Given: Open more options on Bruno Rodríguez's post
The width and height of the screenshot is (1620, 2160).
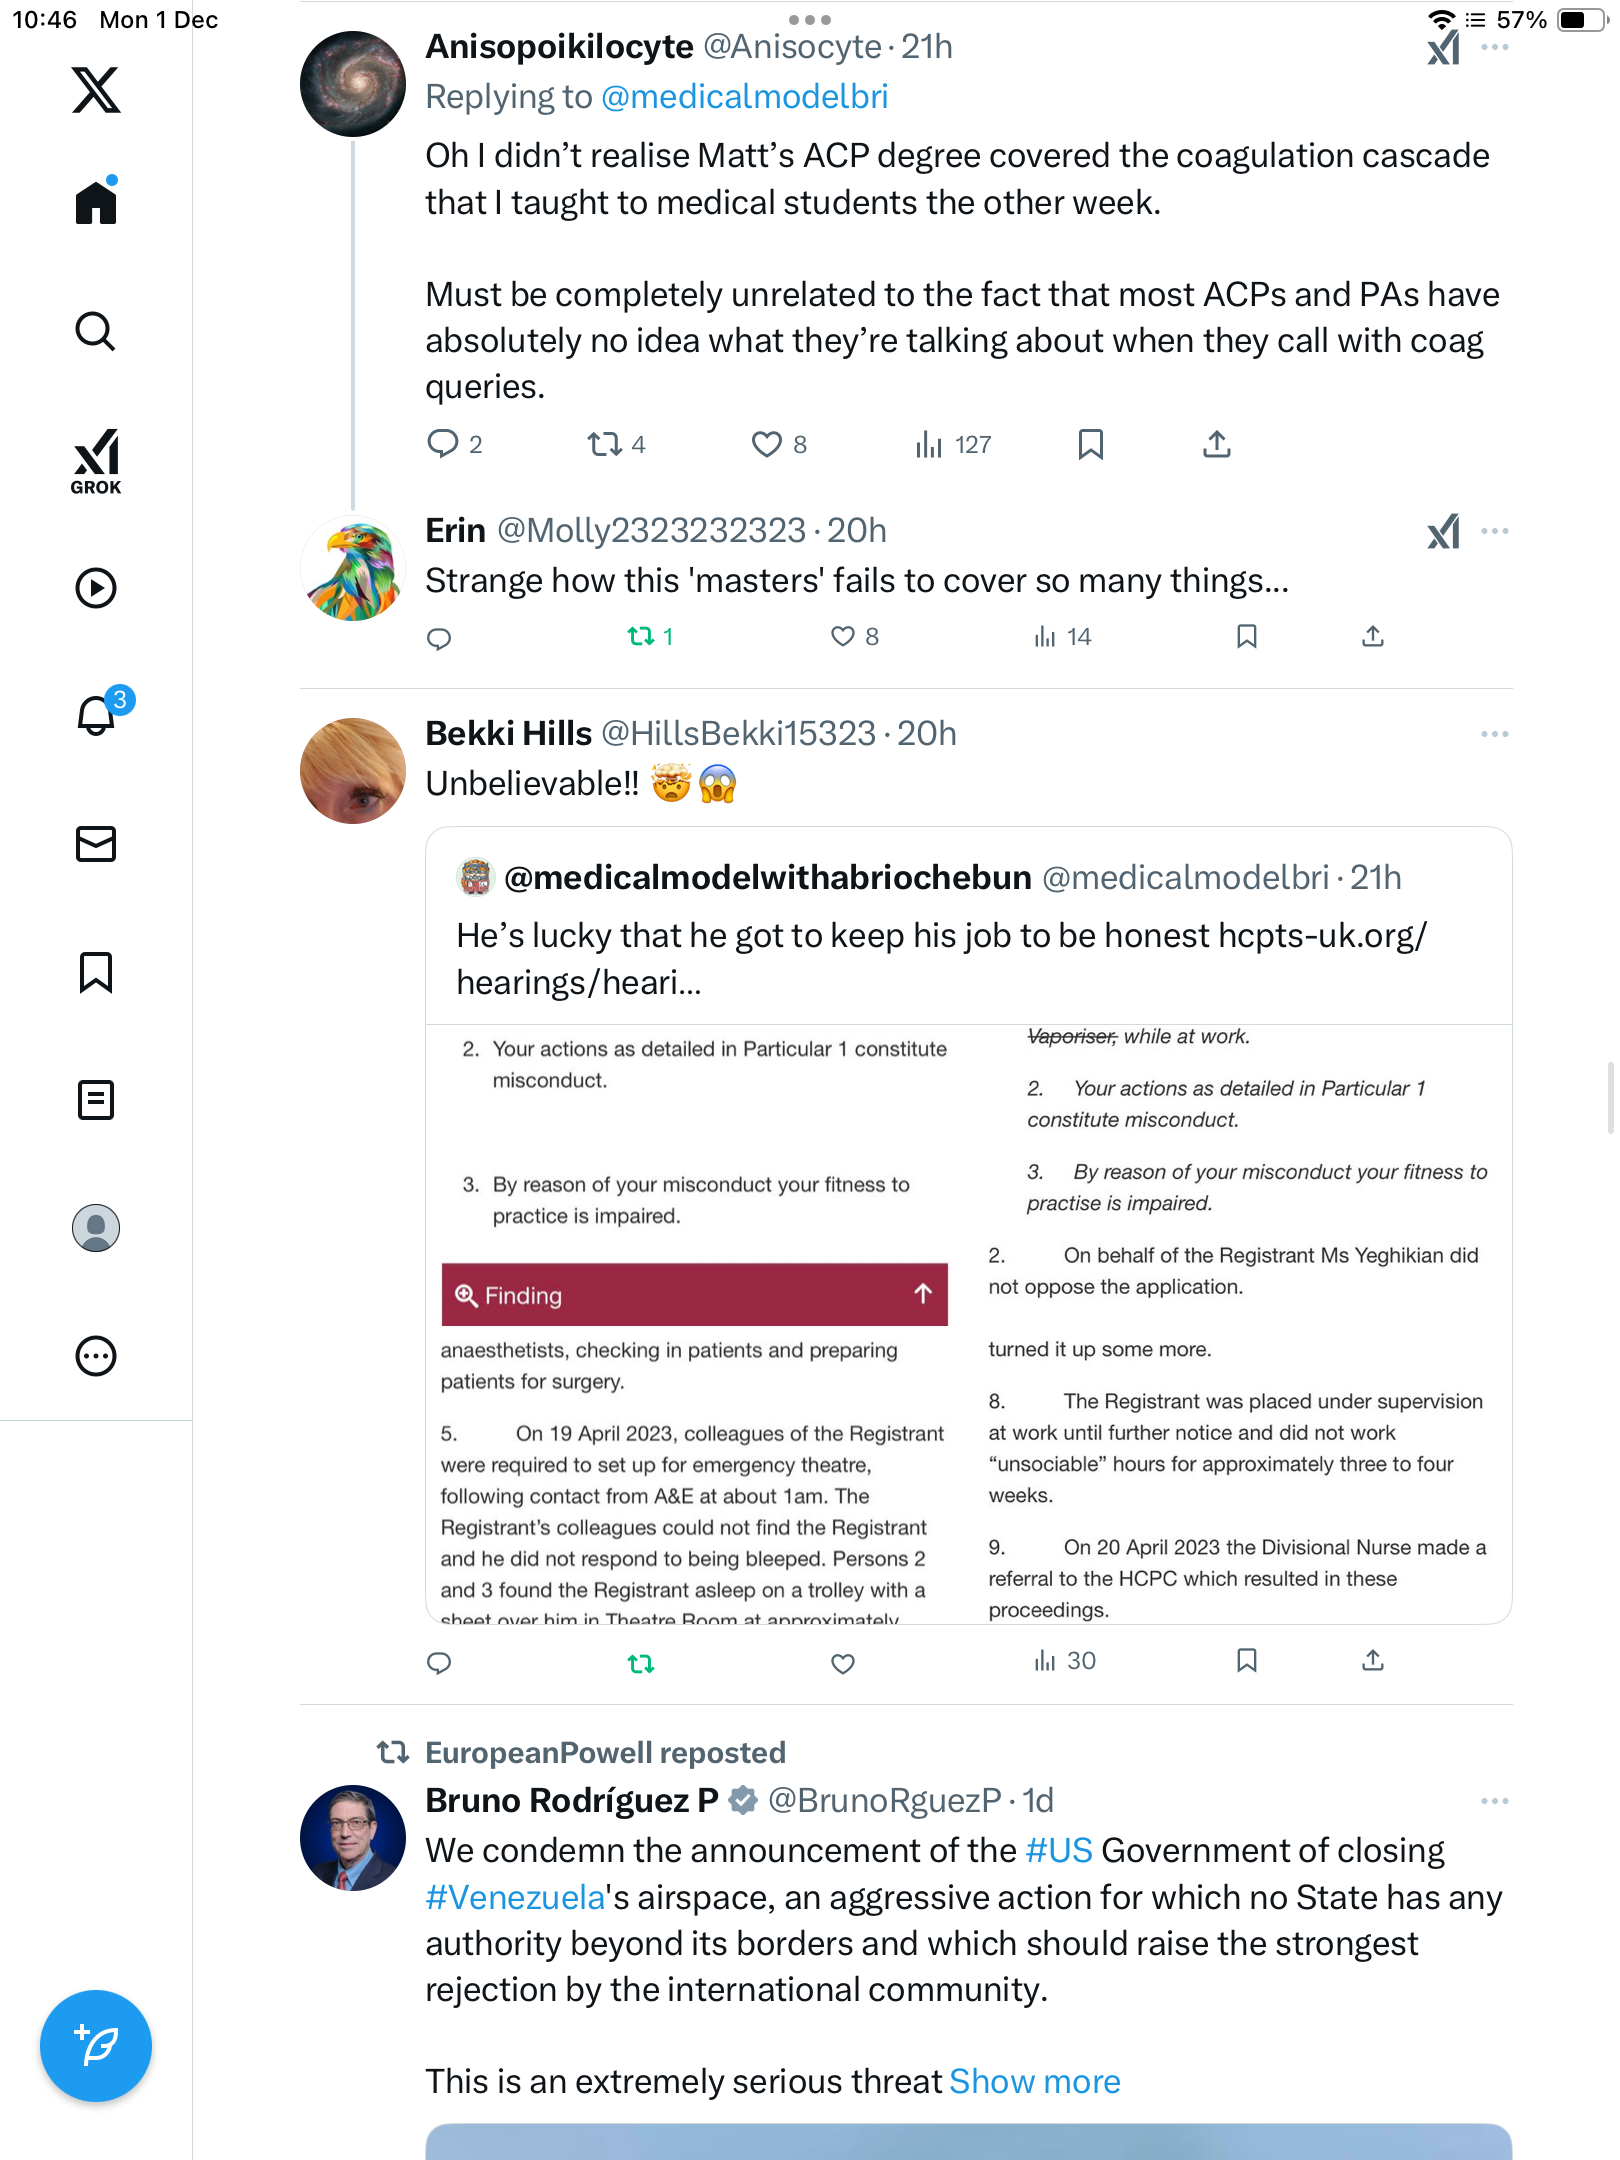Looking at the screenshot, I should point(1494,1801).
